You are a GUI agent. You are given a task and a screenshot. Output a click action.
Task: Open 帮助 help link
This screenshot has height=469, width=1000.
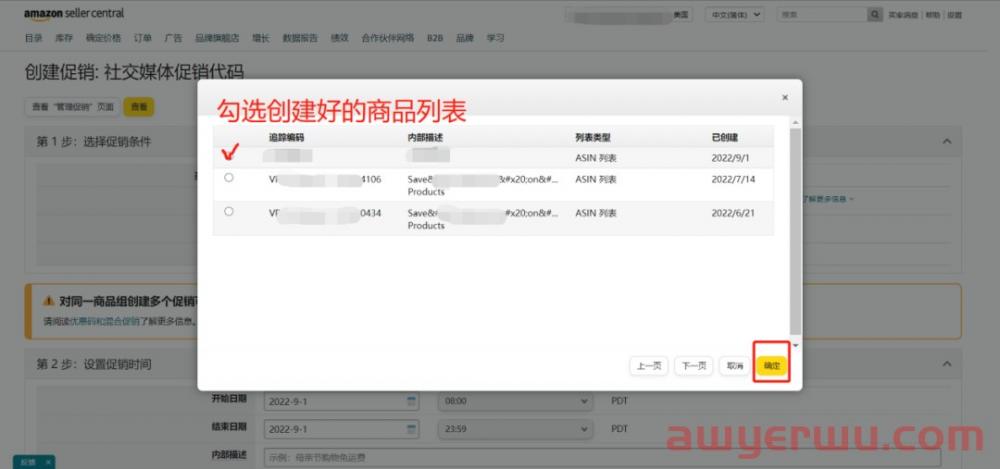(x=932, y=15)
